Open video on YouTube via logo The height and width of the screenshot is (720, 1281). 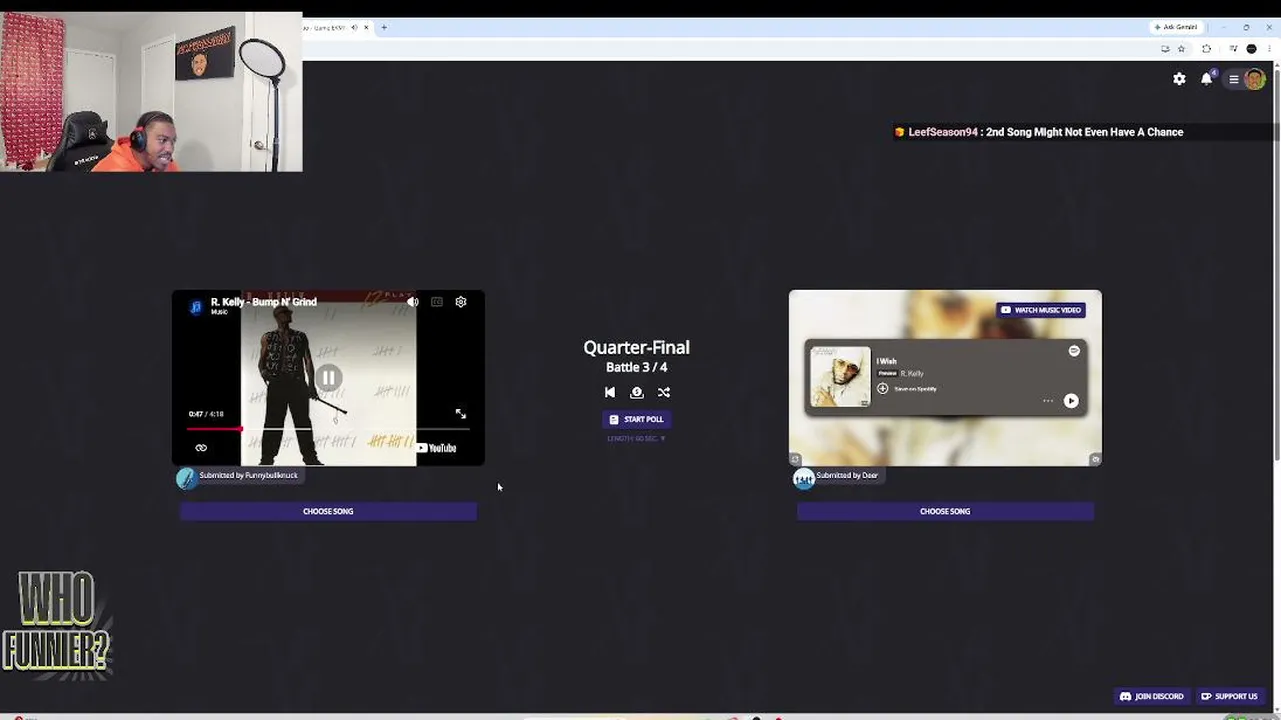[437, 448]
